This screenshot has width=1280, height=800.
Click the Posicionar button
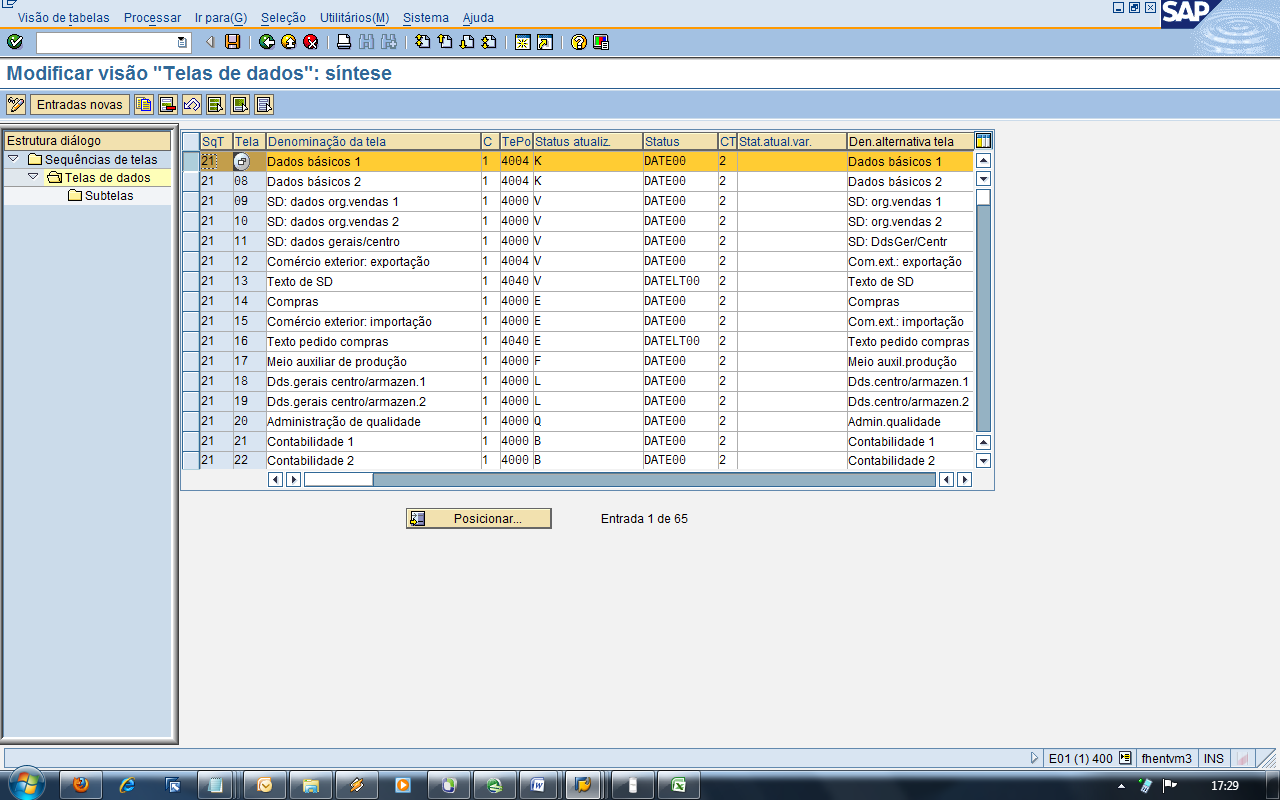click(x=478, y=518)
